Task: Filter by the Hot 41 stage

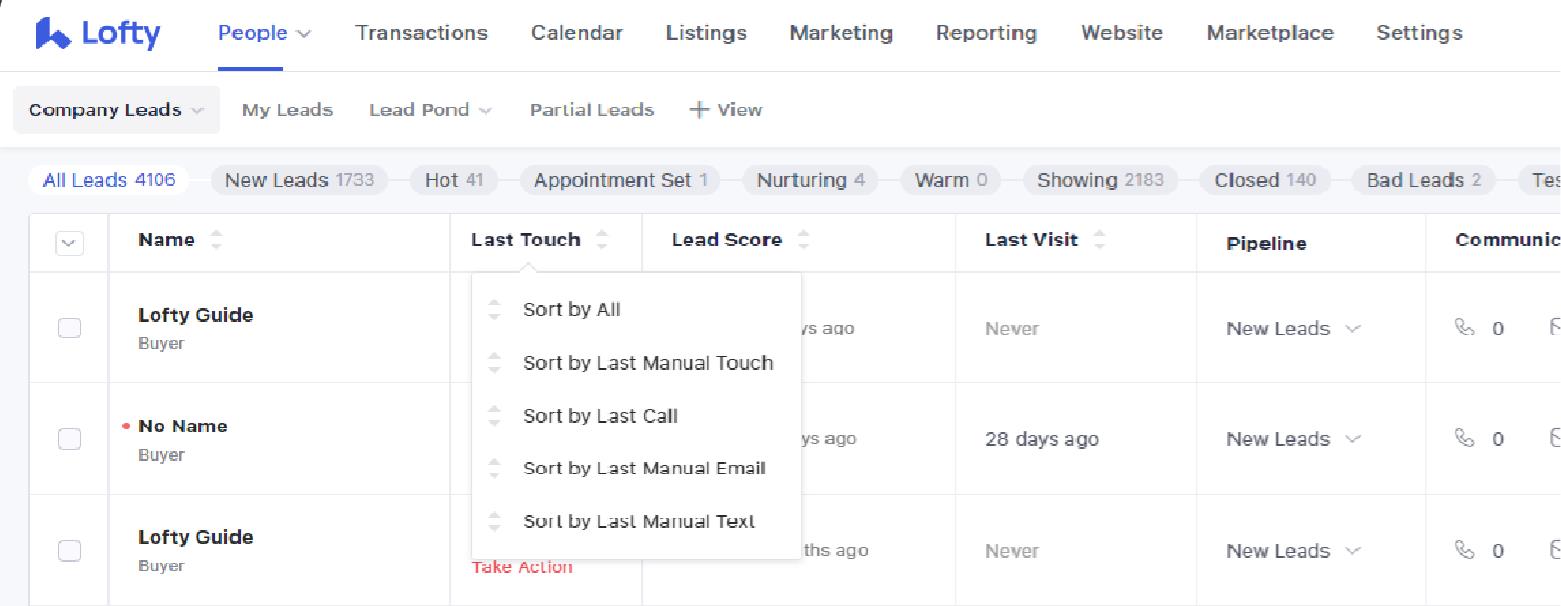Action: tap(454, 180)
